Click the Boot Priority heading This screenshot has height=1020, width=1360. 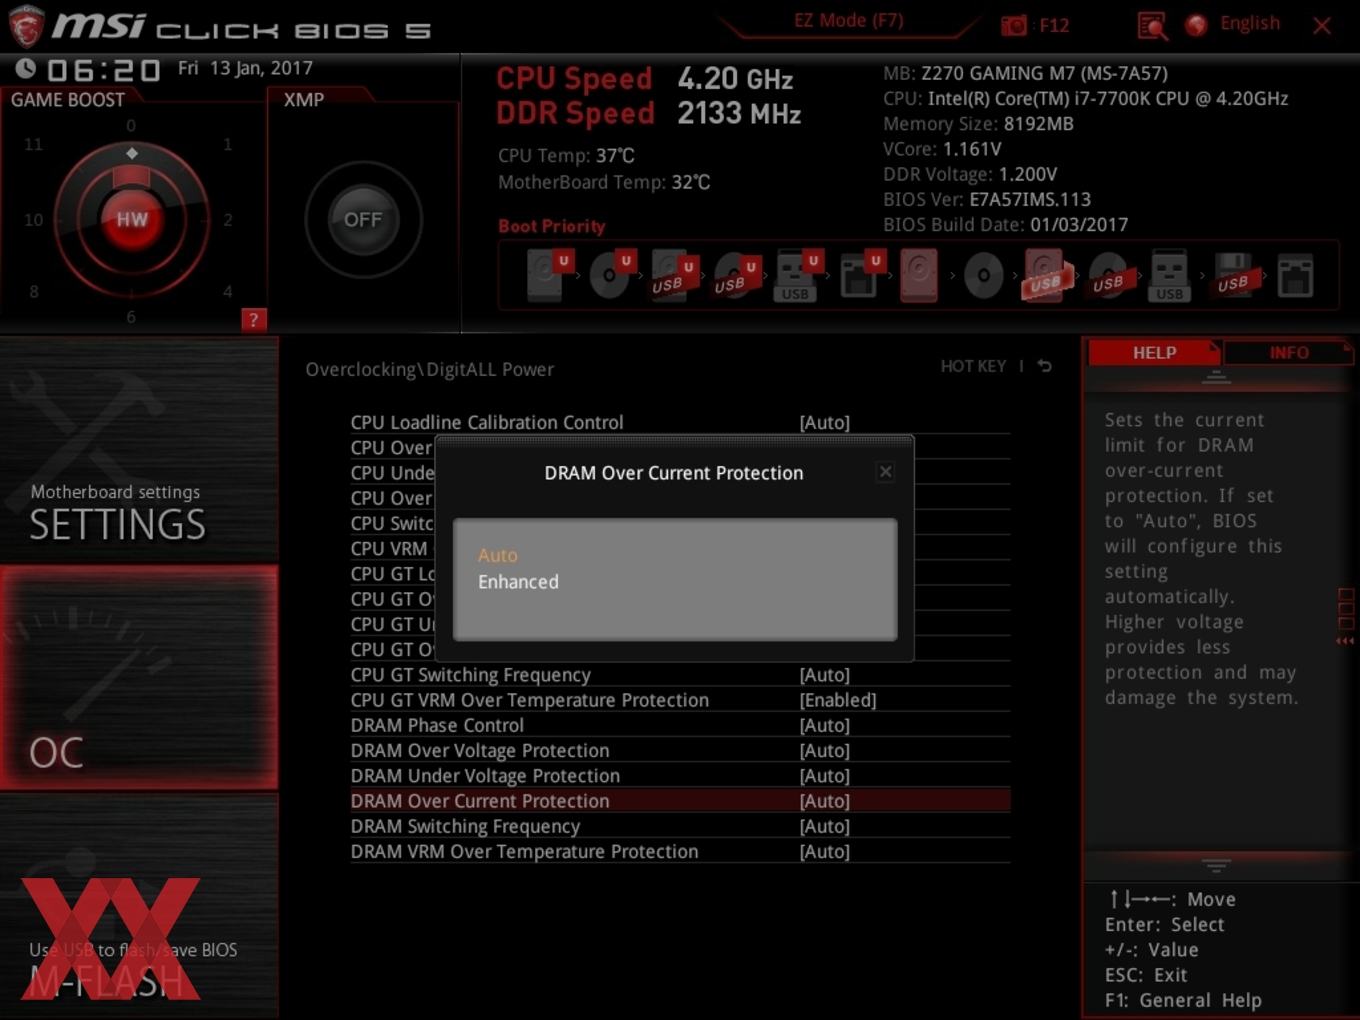coord(551,226)
